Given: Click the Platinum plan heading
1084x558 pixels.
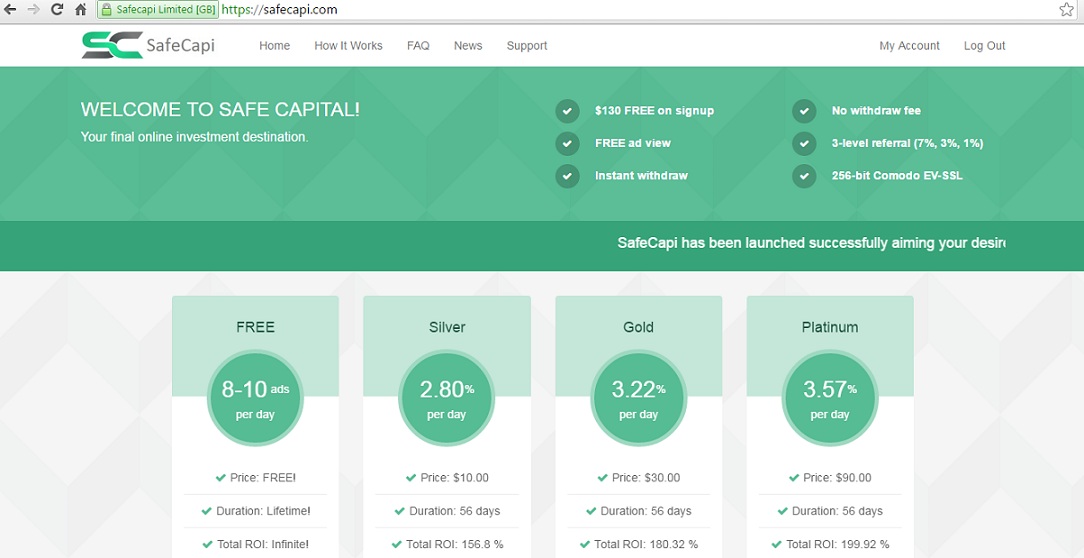Looking at the screenshot, I should [x=830, y=327].
